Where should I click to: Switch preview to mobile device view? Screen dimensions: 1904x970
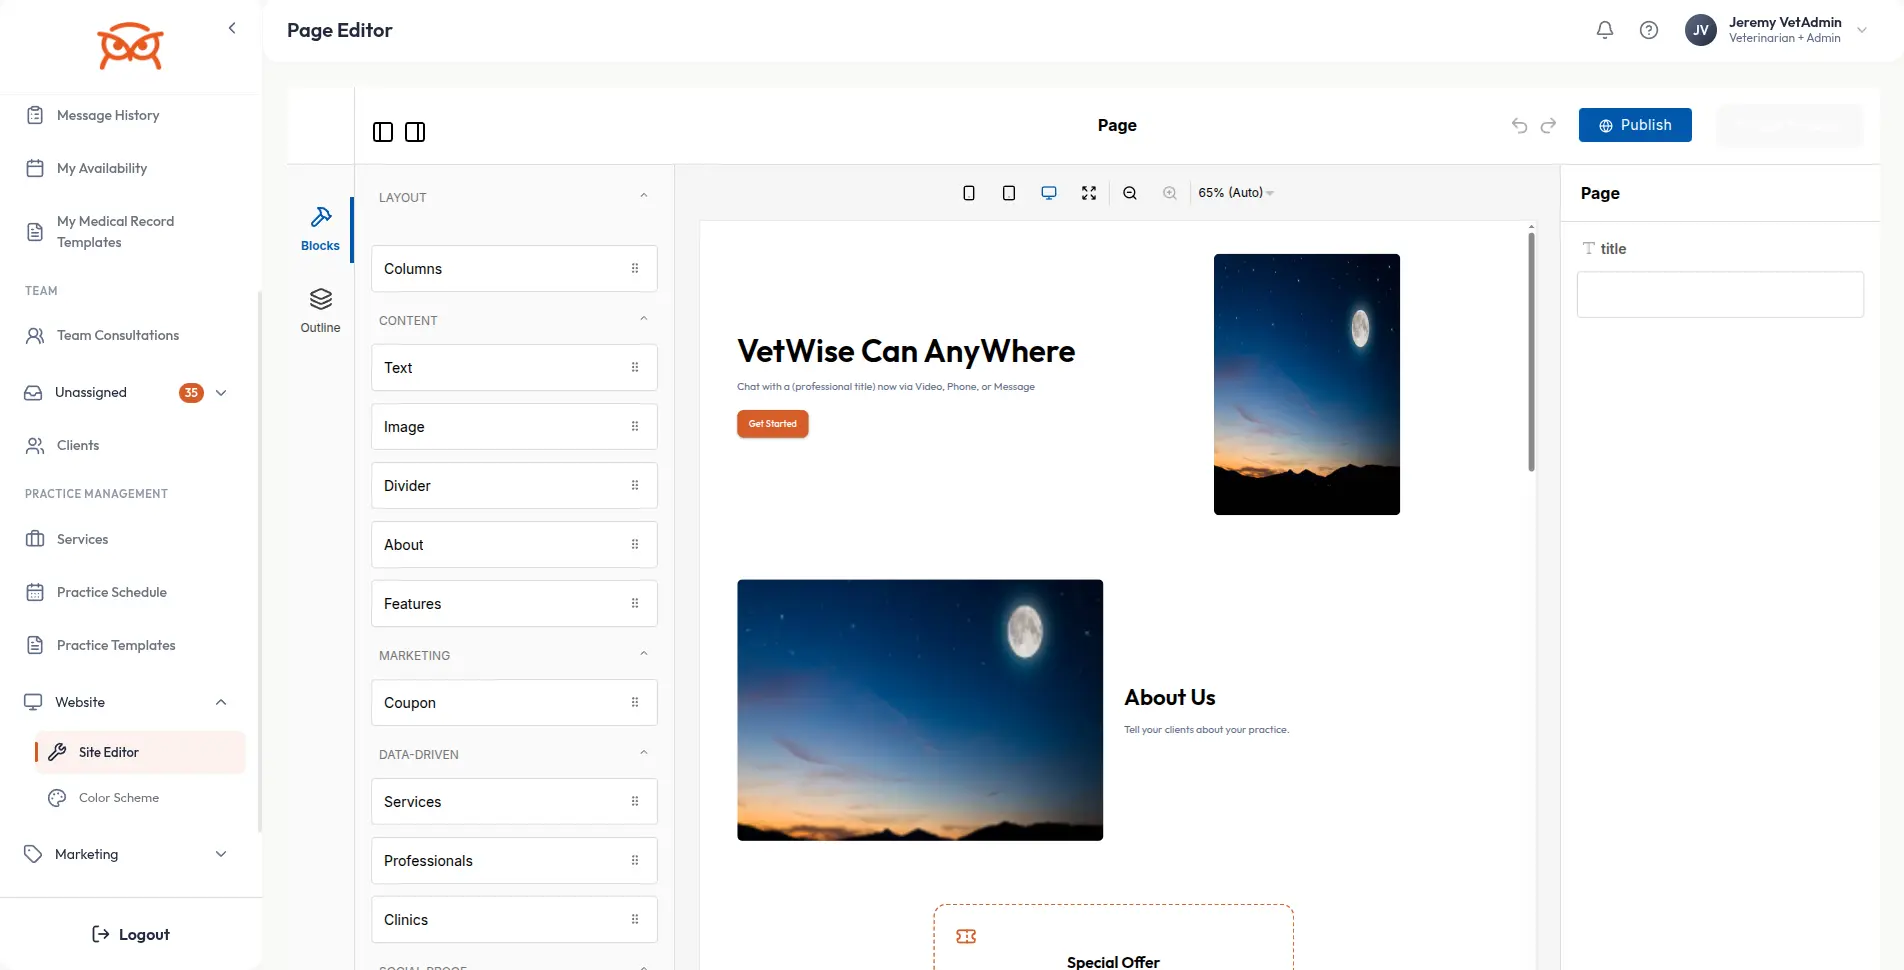click(969, 193)
